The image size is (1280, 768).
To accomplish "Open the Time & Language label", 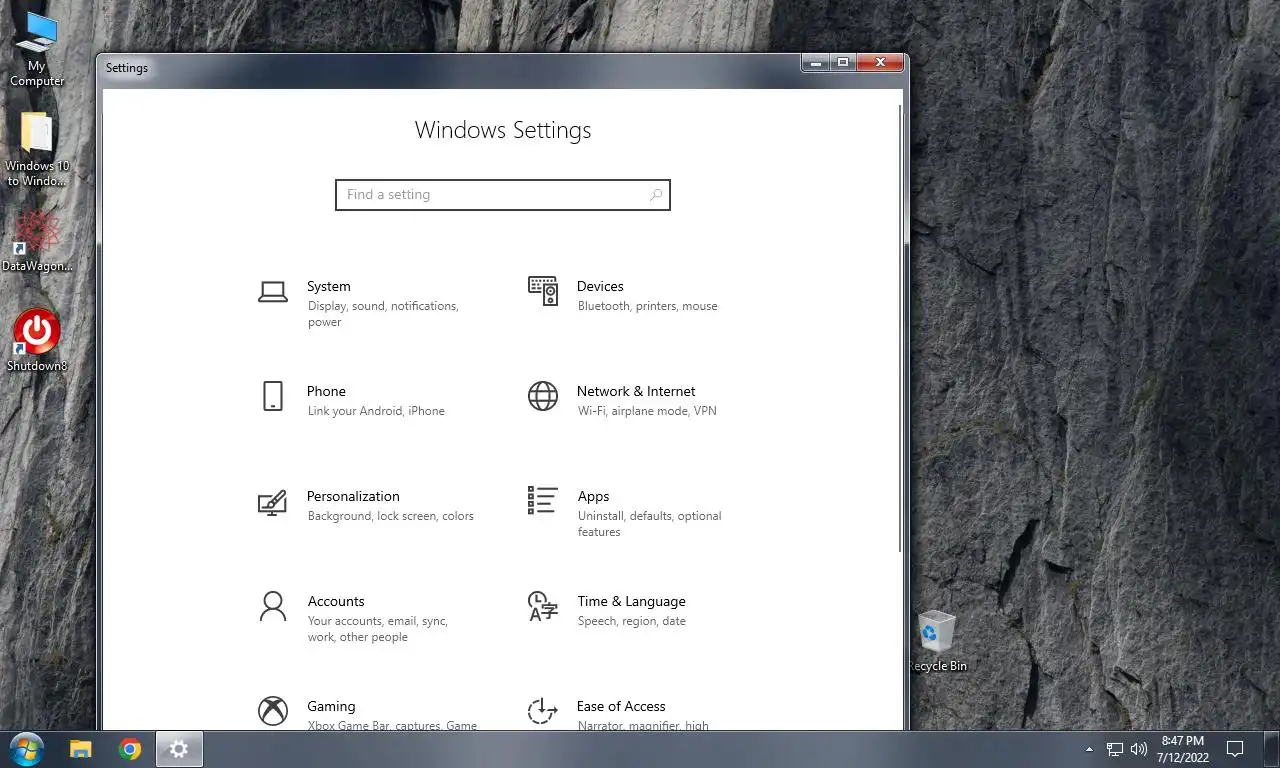I will 631,601.
